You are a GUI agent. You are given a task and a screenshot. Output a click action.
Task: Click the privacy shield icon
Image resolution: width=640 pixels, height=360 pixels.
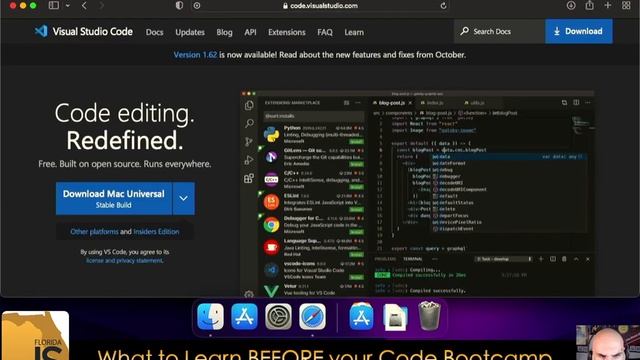coord(179,5)
